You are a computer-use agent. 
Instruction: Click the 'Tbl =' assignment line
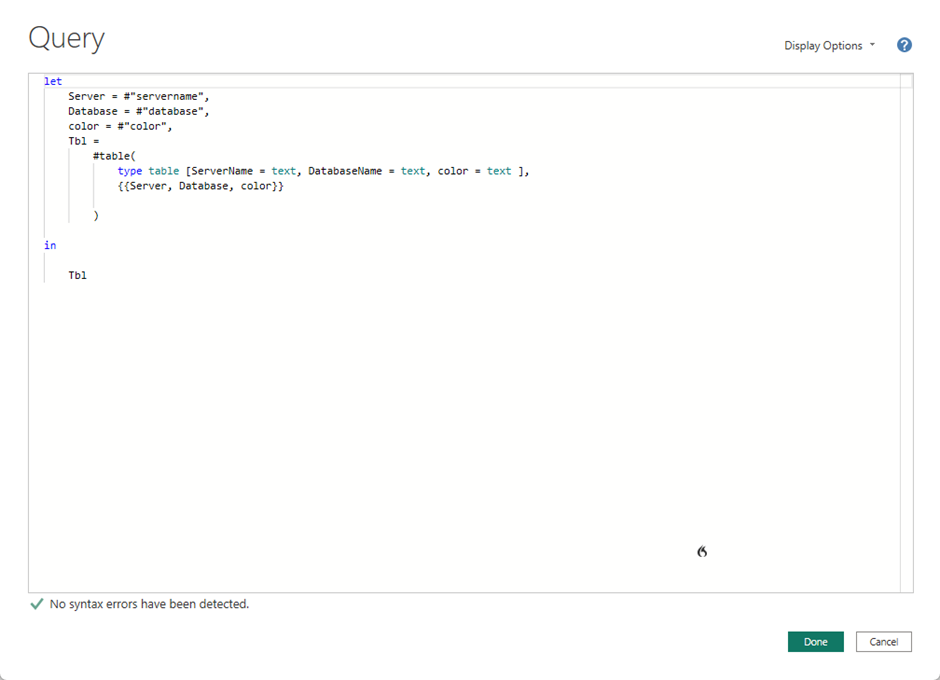pyautogui.click(x=84, y=141)
